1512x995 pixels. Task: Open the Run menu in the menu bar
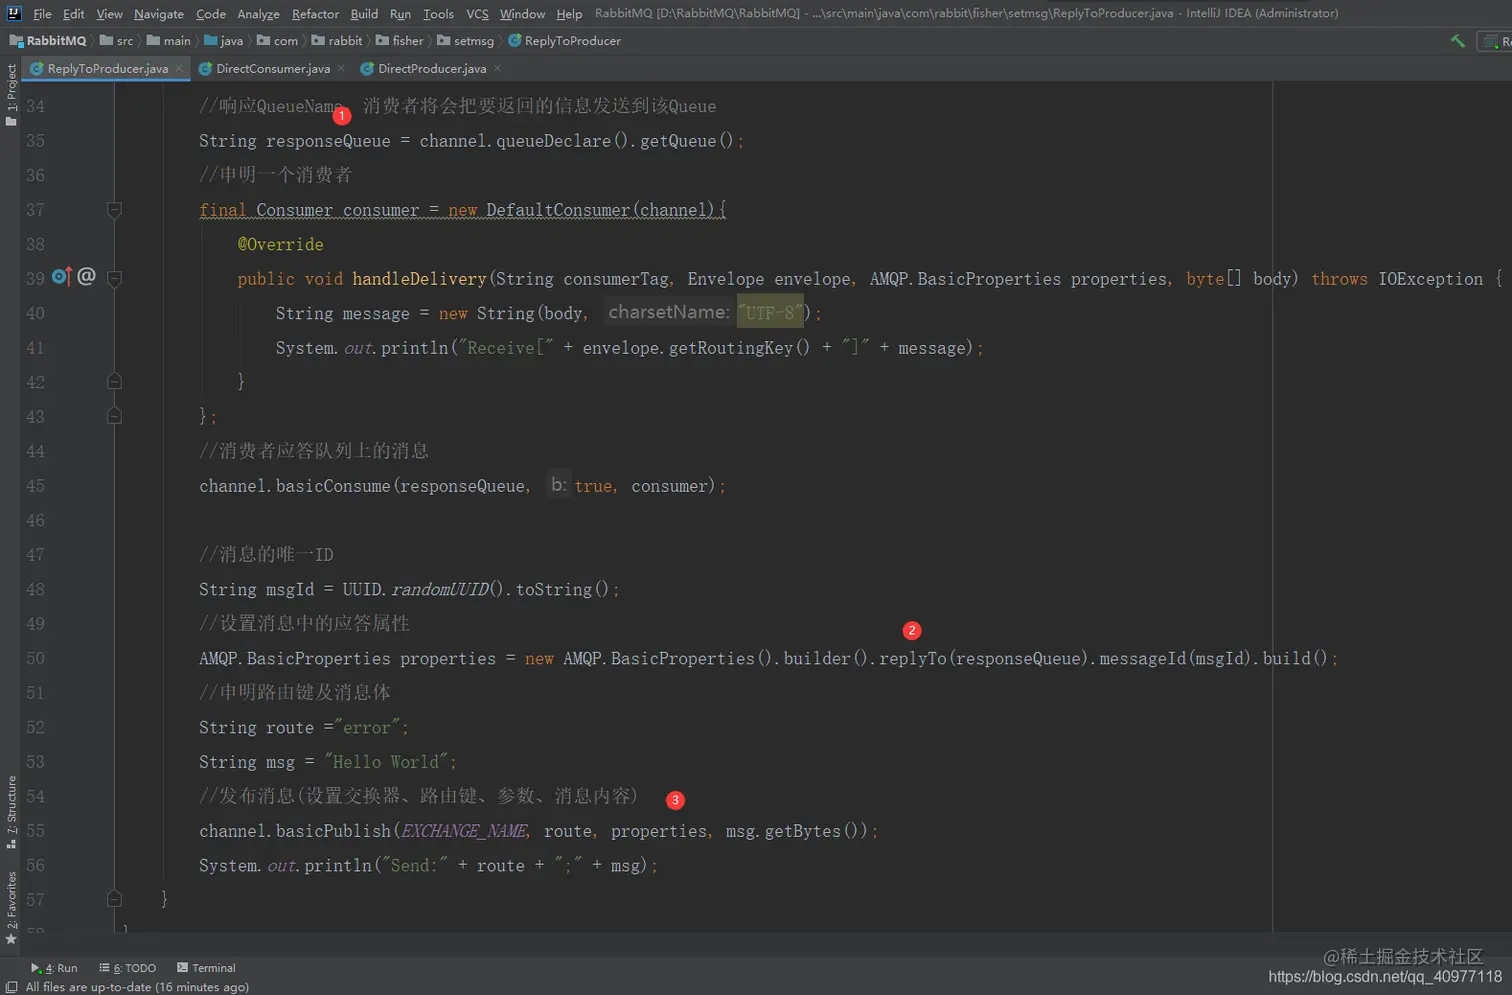click(x=400, y=14)
